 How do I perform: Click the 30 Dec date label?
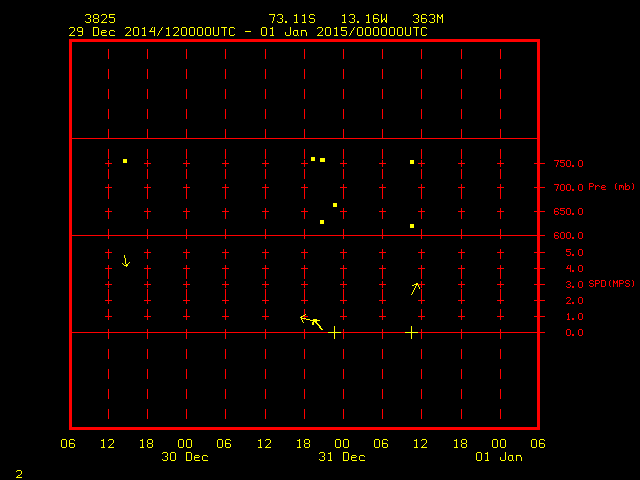coord(185,457)
